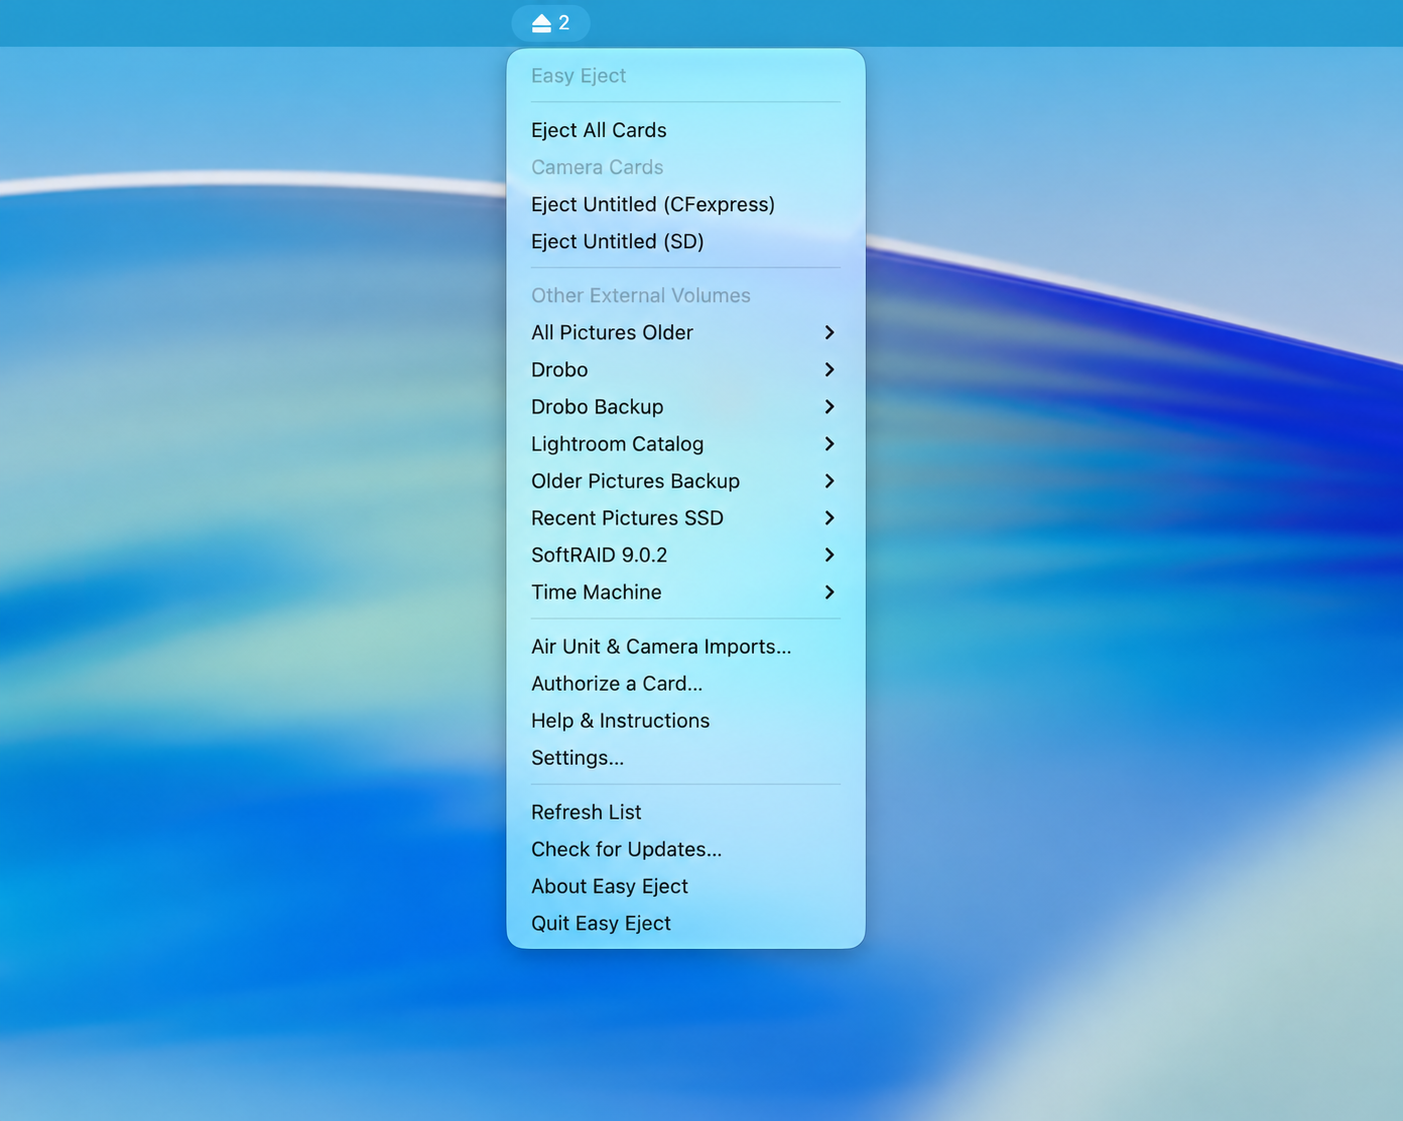Eject the Untitled CFexpress card
The height and width of the screenshot is (1121, 1403).
(x=685, y=204)
